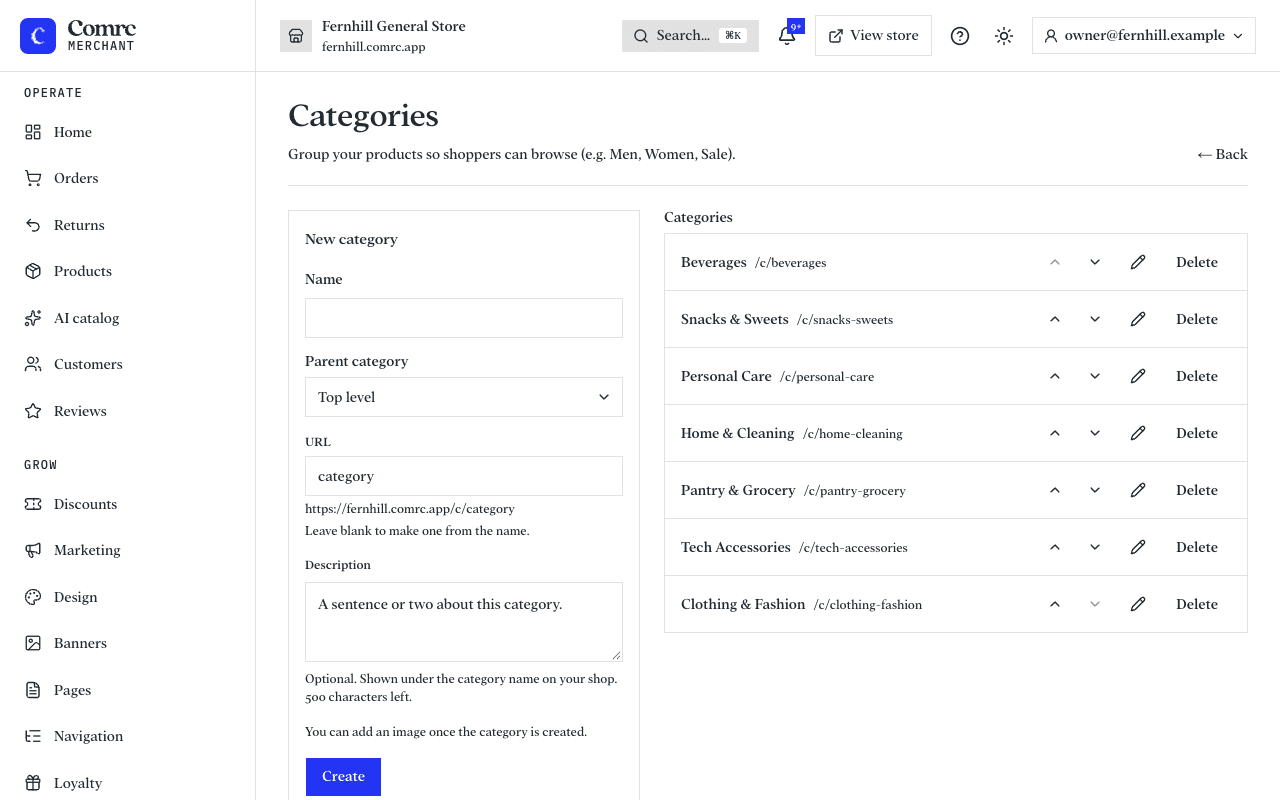Delete the Pantry & Grocery category

pyautogui.click(x=1197, y=490)
